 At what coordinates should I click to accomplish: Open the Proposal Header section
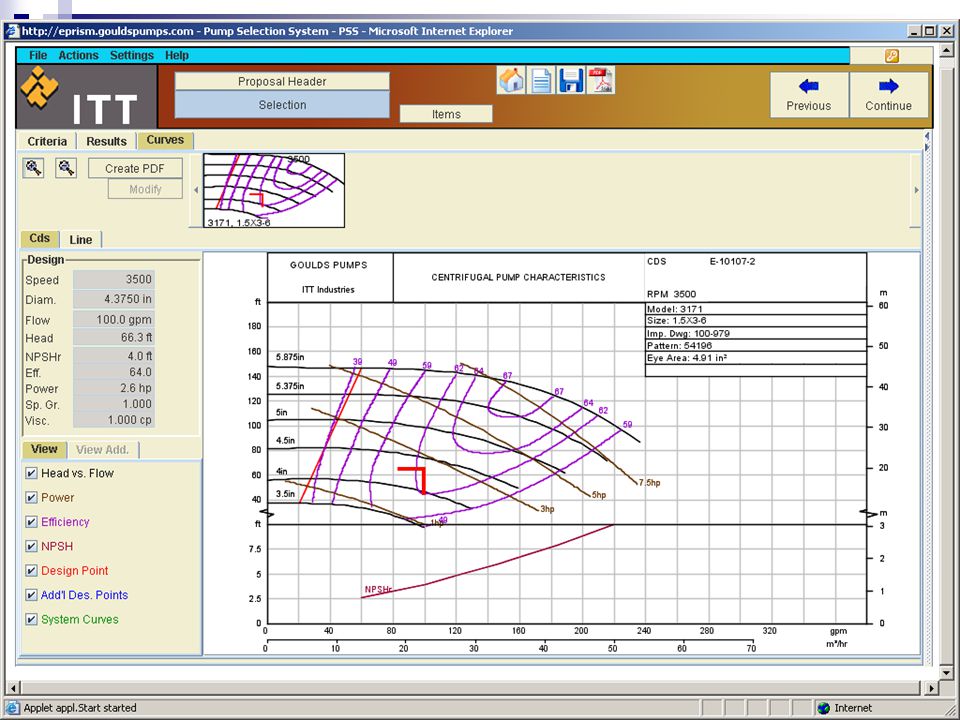tap(282, 81)
